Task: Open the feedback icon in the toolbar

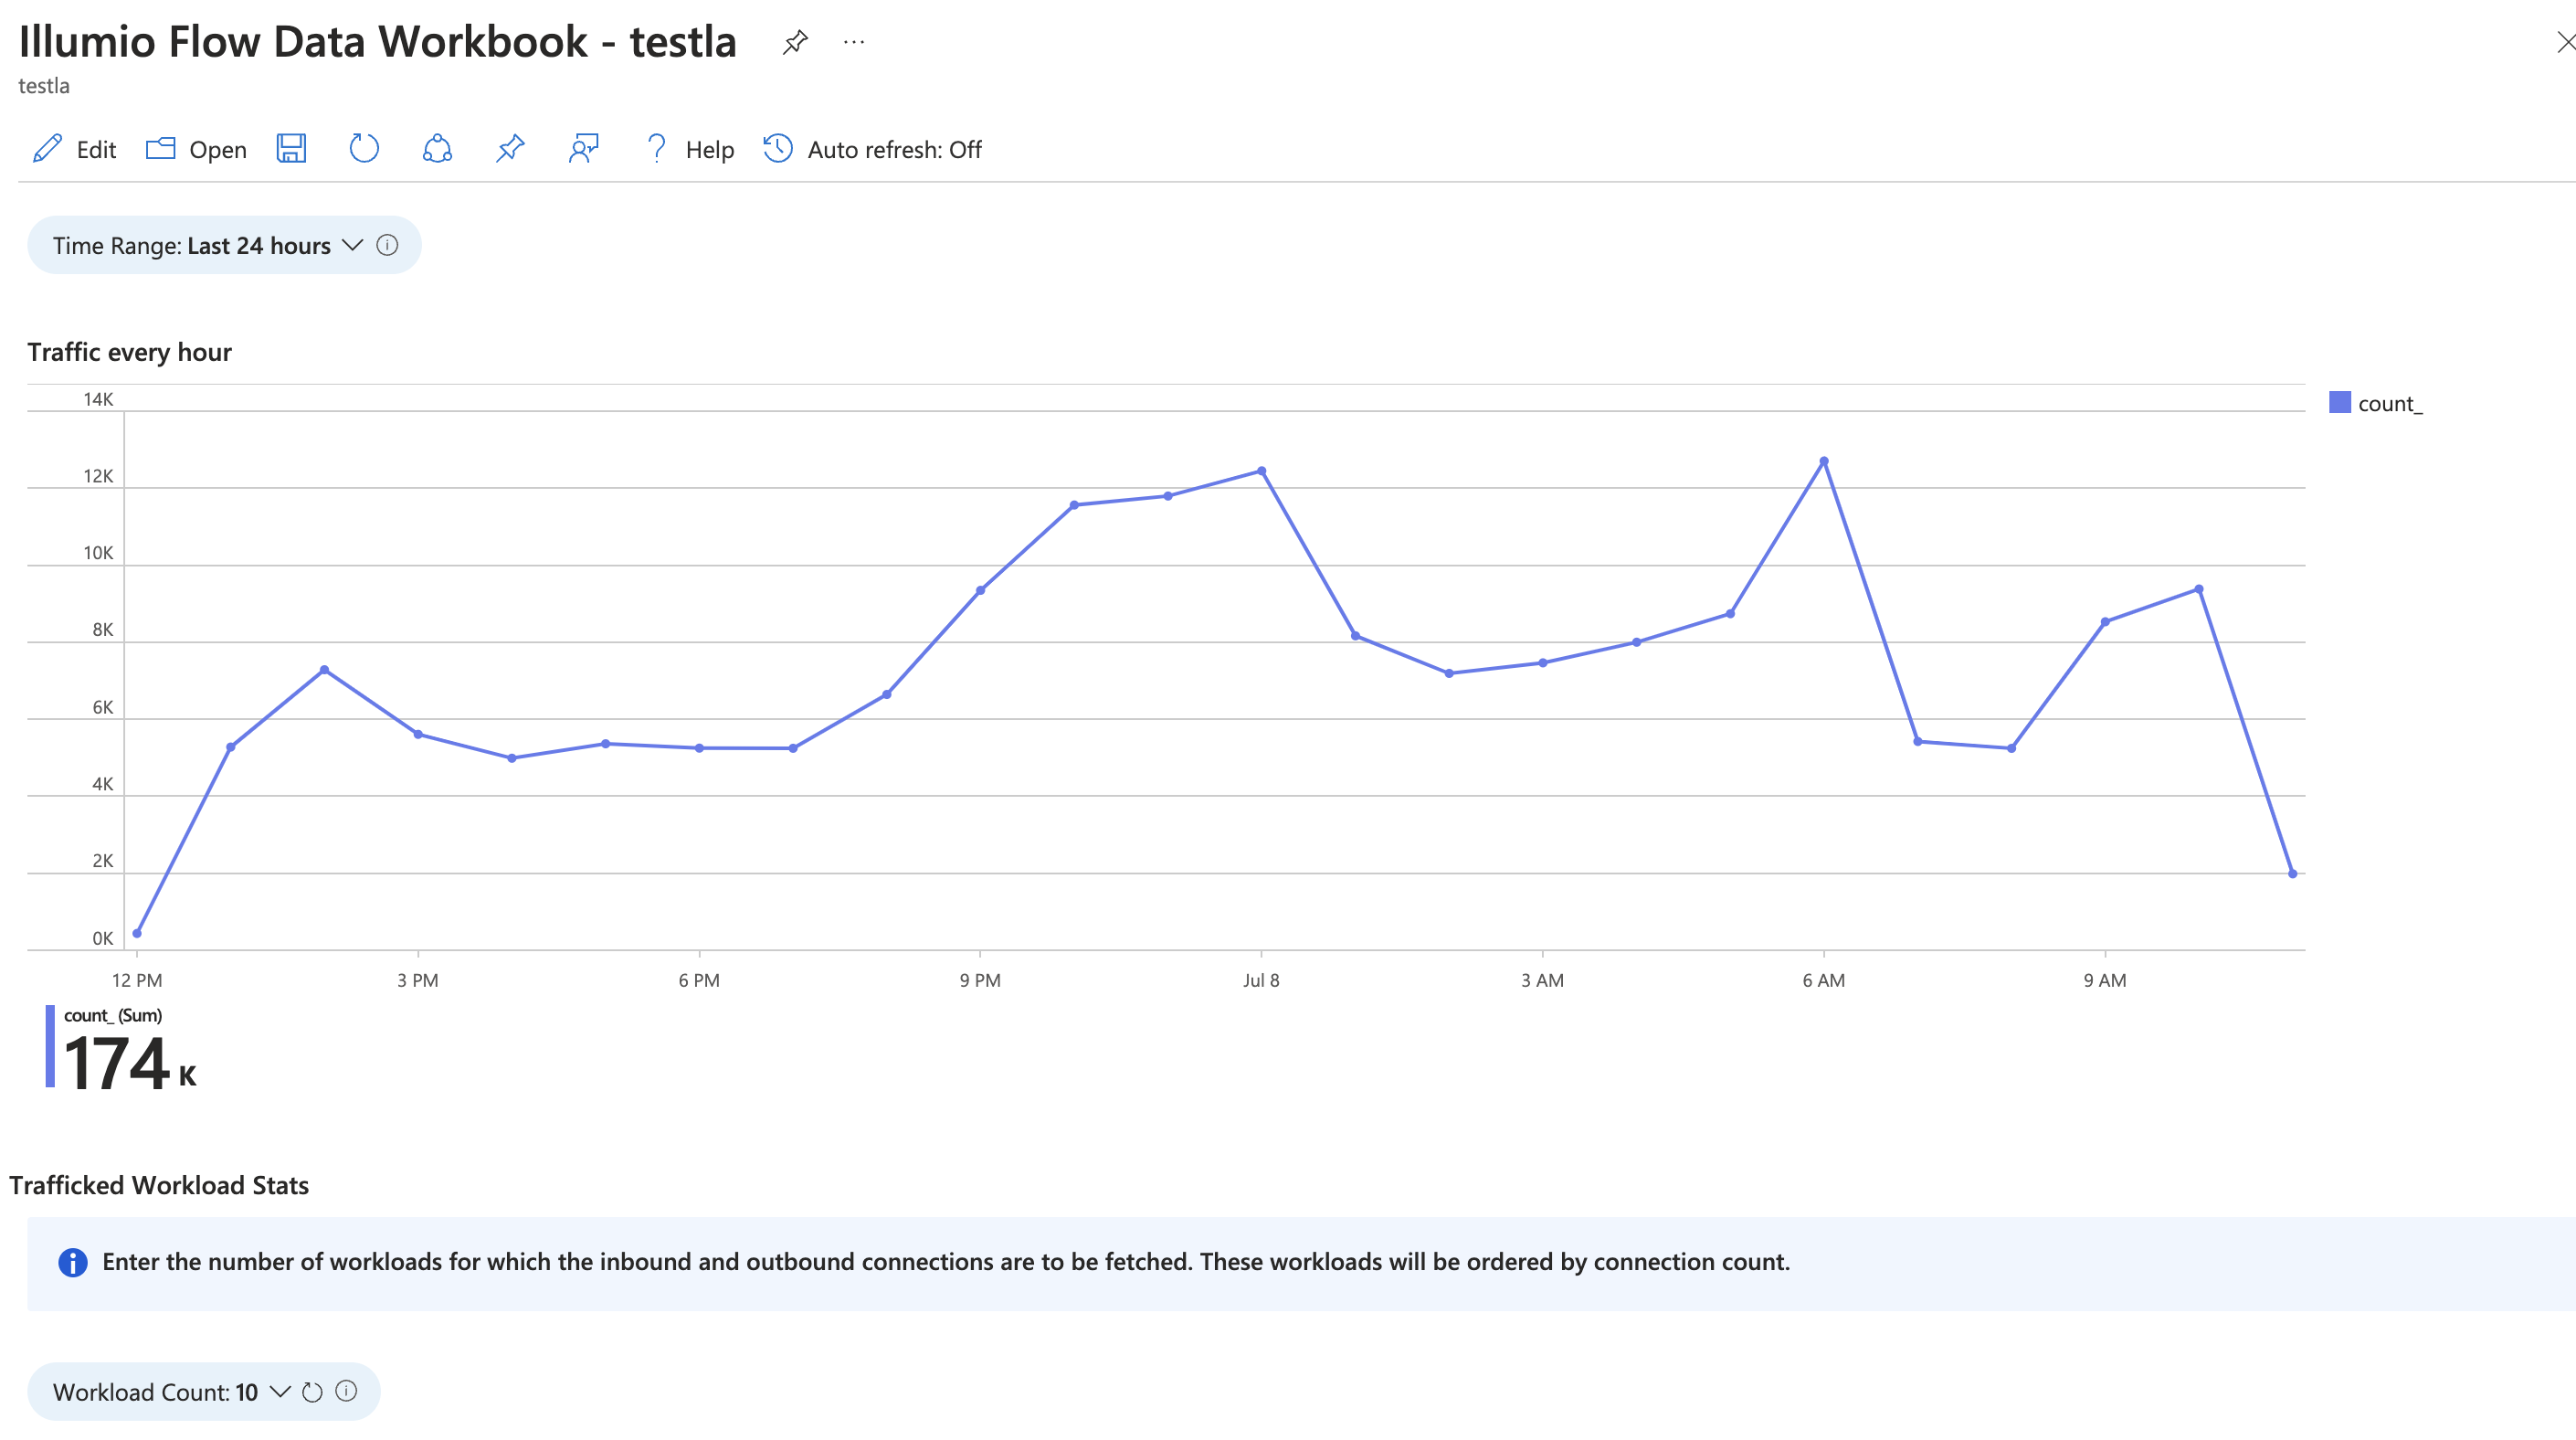Action: tap(584, 149)
